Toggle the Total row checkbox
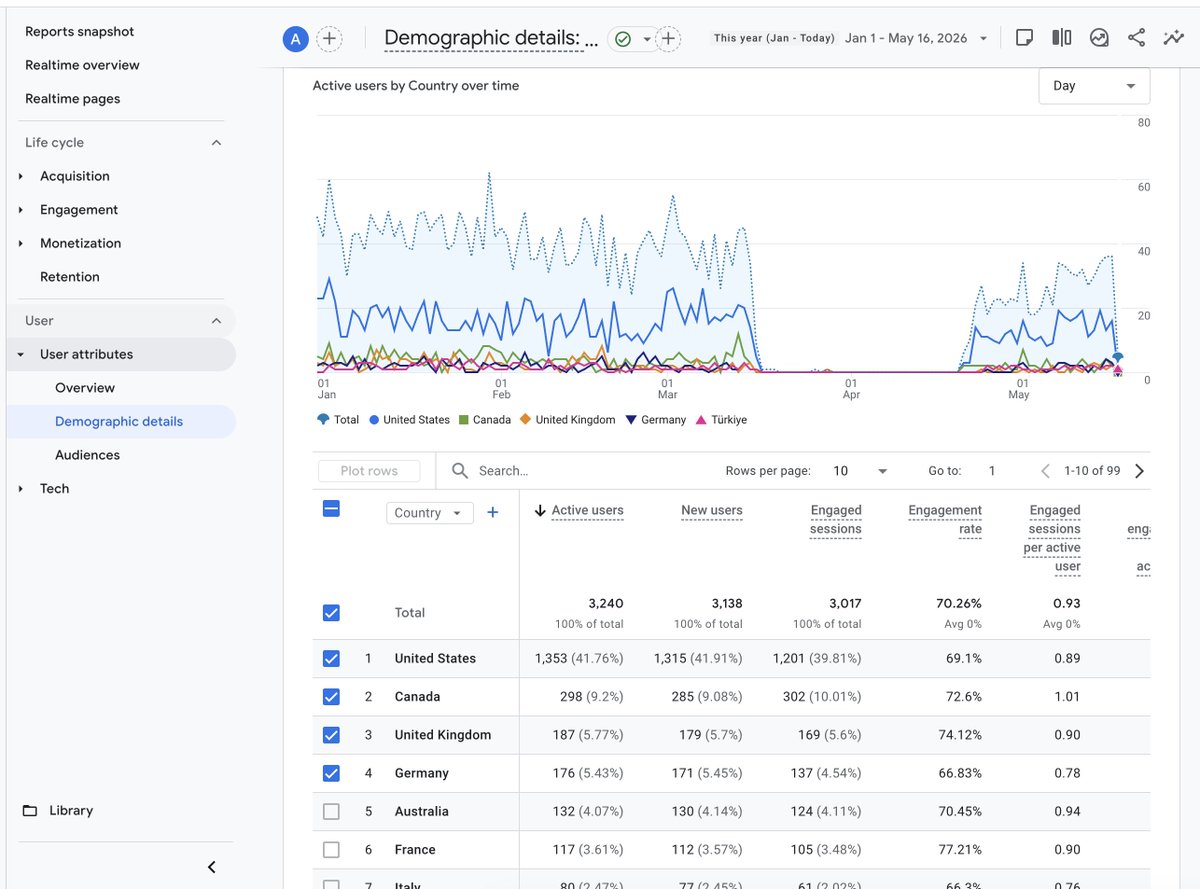This screenshot has height=889, width=1200. (331, 613)
